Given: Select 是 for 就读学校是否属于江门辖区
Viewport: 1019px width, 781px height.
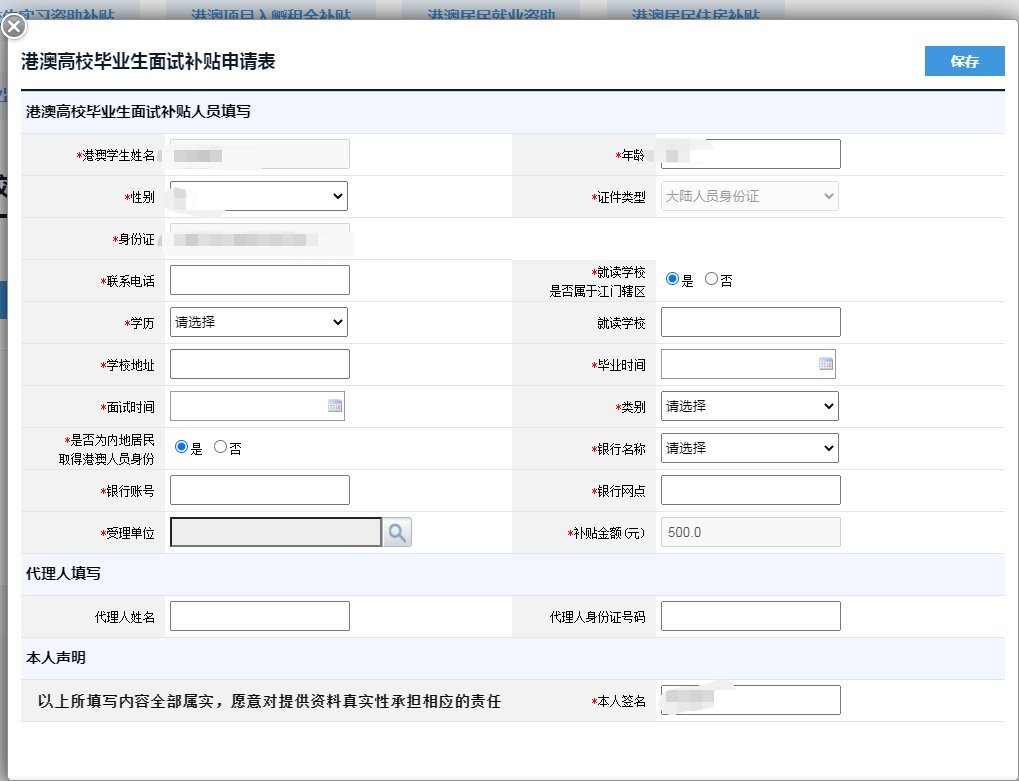Looking at the screenshot, I should point(673,280).
